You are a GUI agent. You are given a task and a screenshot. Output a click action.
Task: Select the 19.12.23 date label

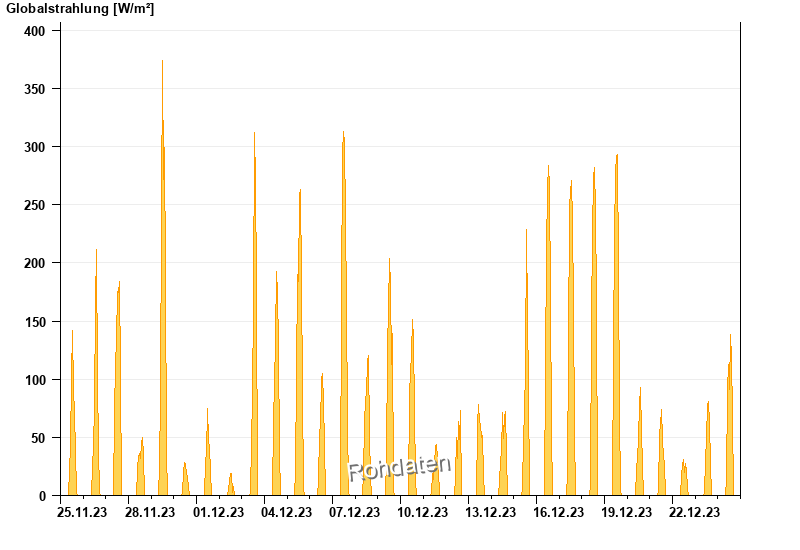pos(627,513)
